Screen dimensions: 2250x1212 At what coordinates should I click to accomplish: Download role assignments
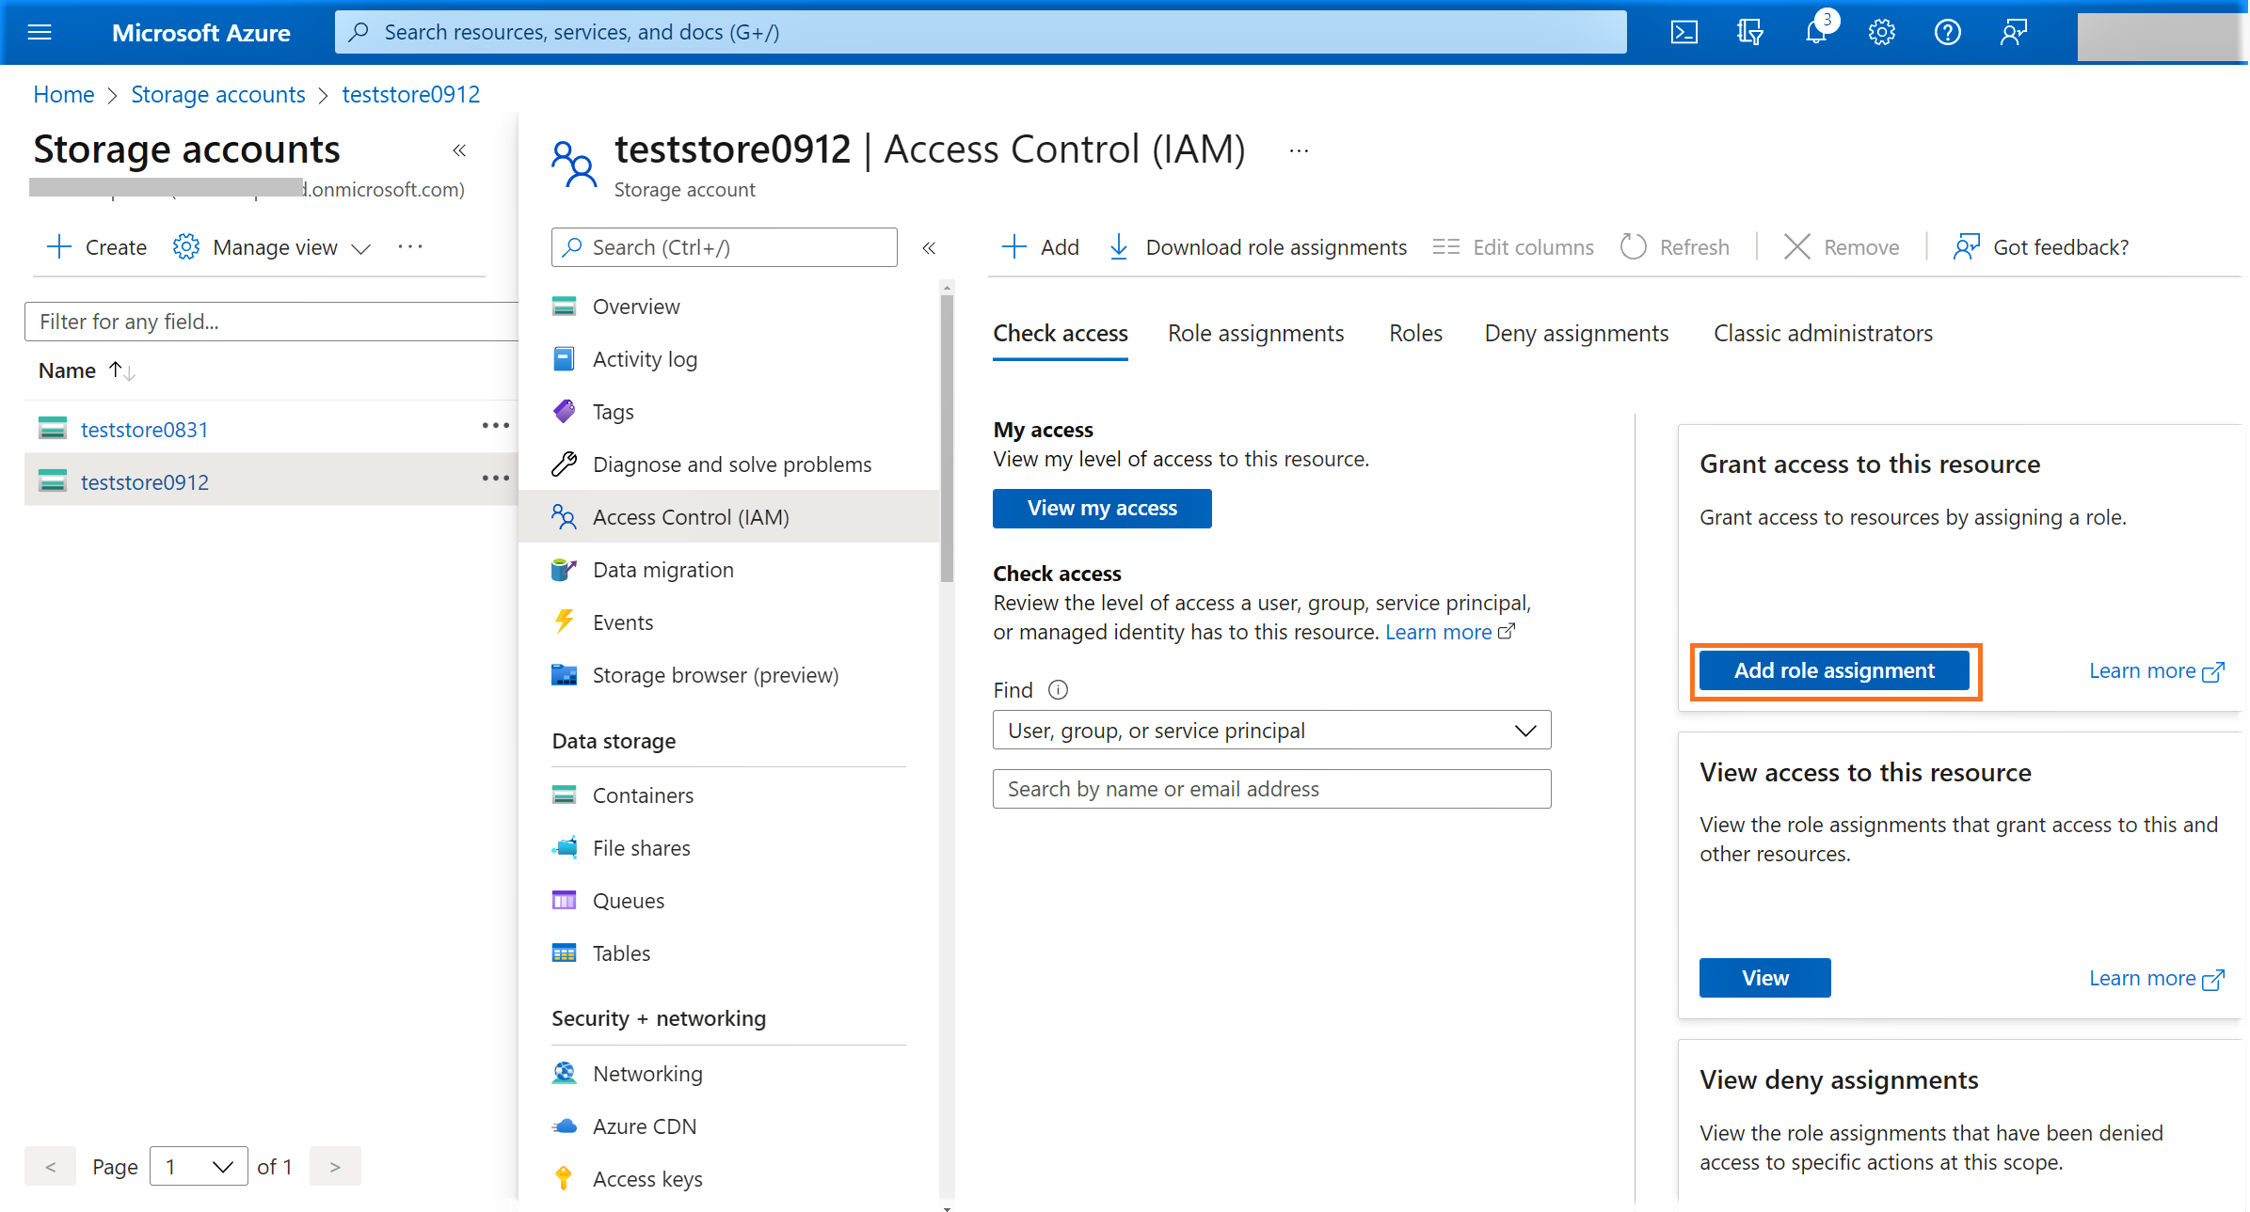pyautogui.click(x=1258, y=247)
